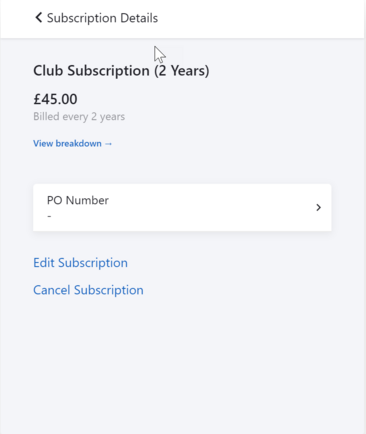Choose the Cancel Subscription link

point(88,290)
